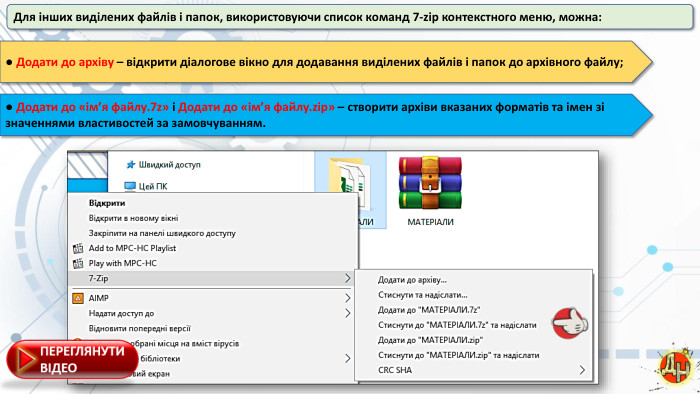Expand the arrow next to CRC SHA

point(582,370)
